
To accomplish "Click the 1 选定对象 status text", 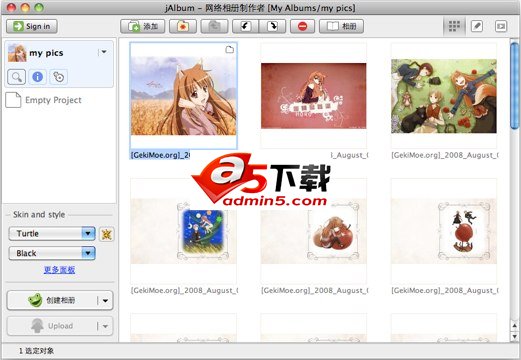I will 36,351.
